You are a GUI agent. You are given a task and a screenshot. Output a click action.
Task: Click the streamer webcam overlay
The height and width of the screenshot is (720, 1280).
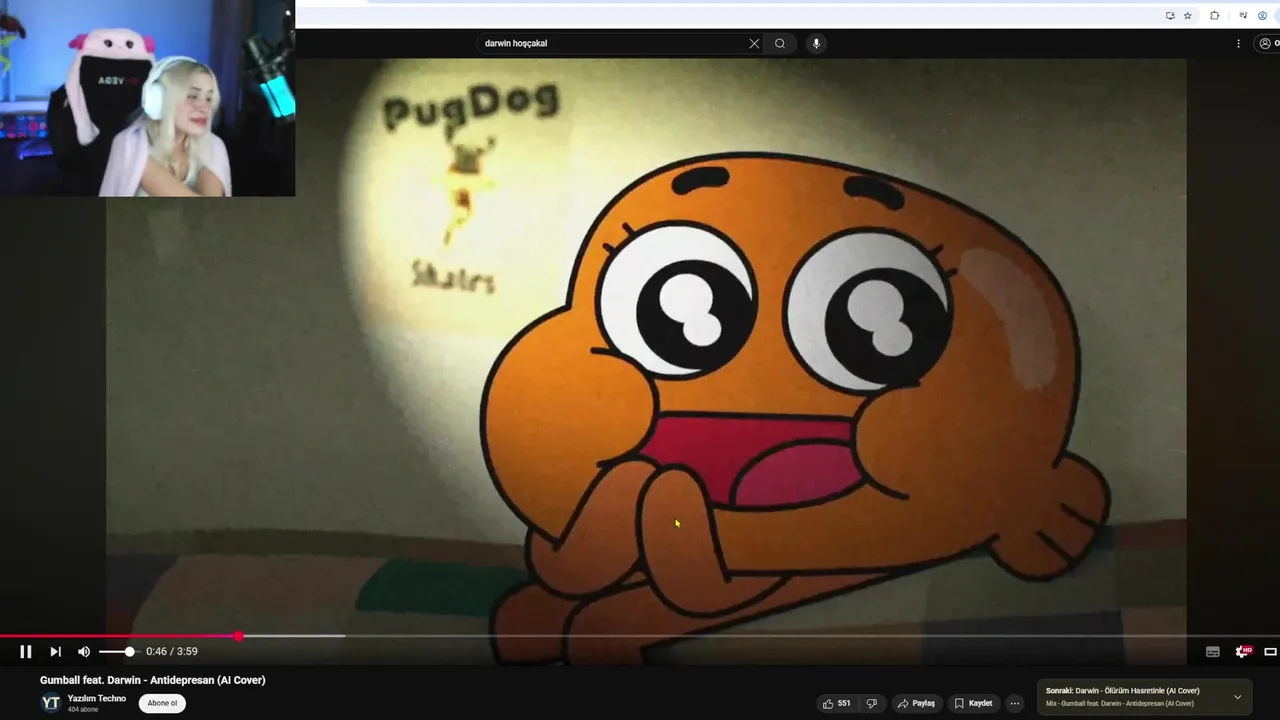[147, 98]
